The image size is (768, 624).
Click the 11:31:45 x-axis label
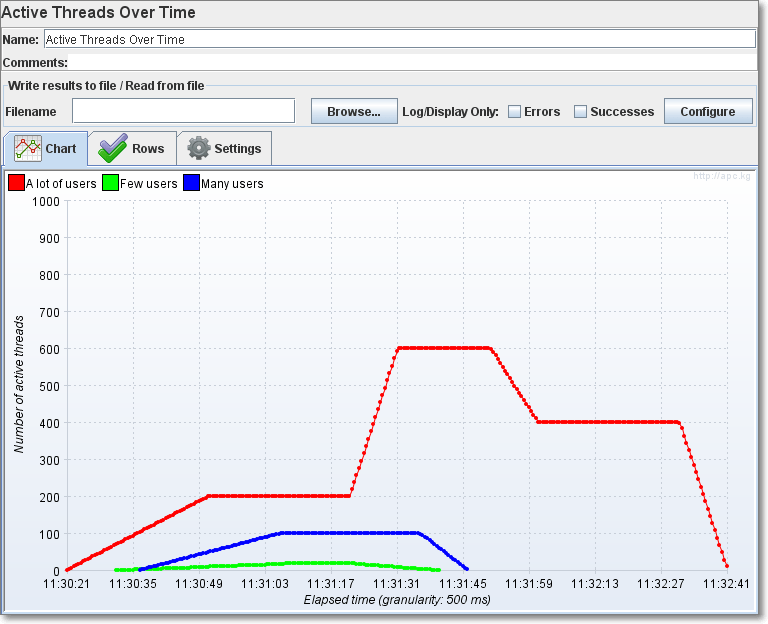[x=463, y=584]
